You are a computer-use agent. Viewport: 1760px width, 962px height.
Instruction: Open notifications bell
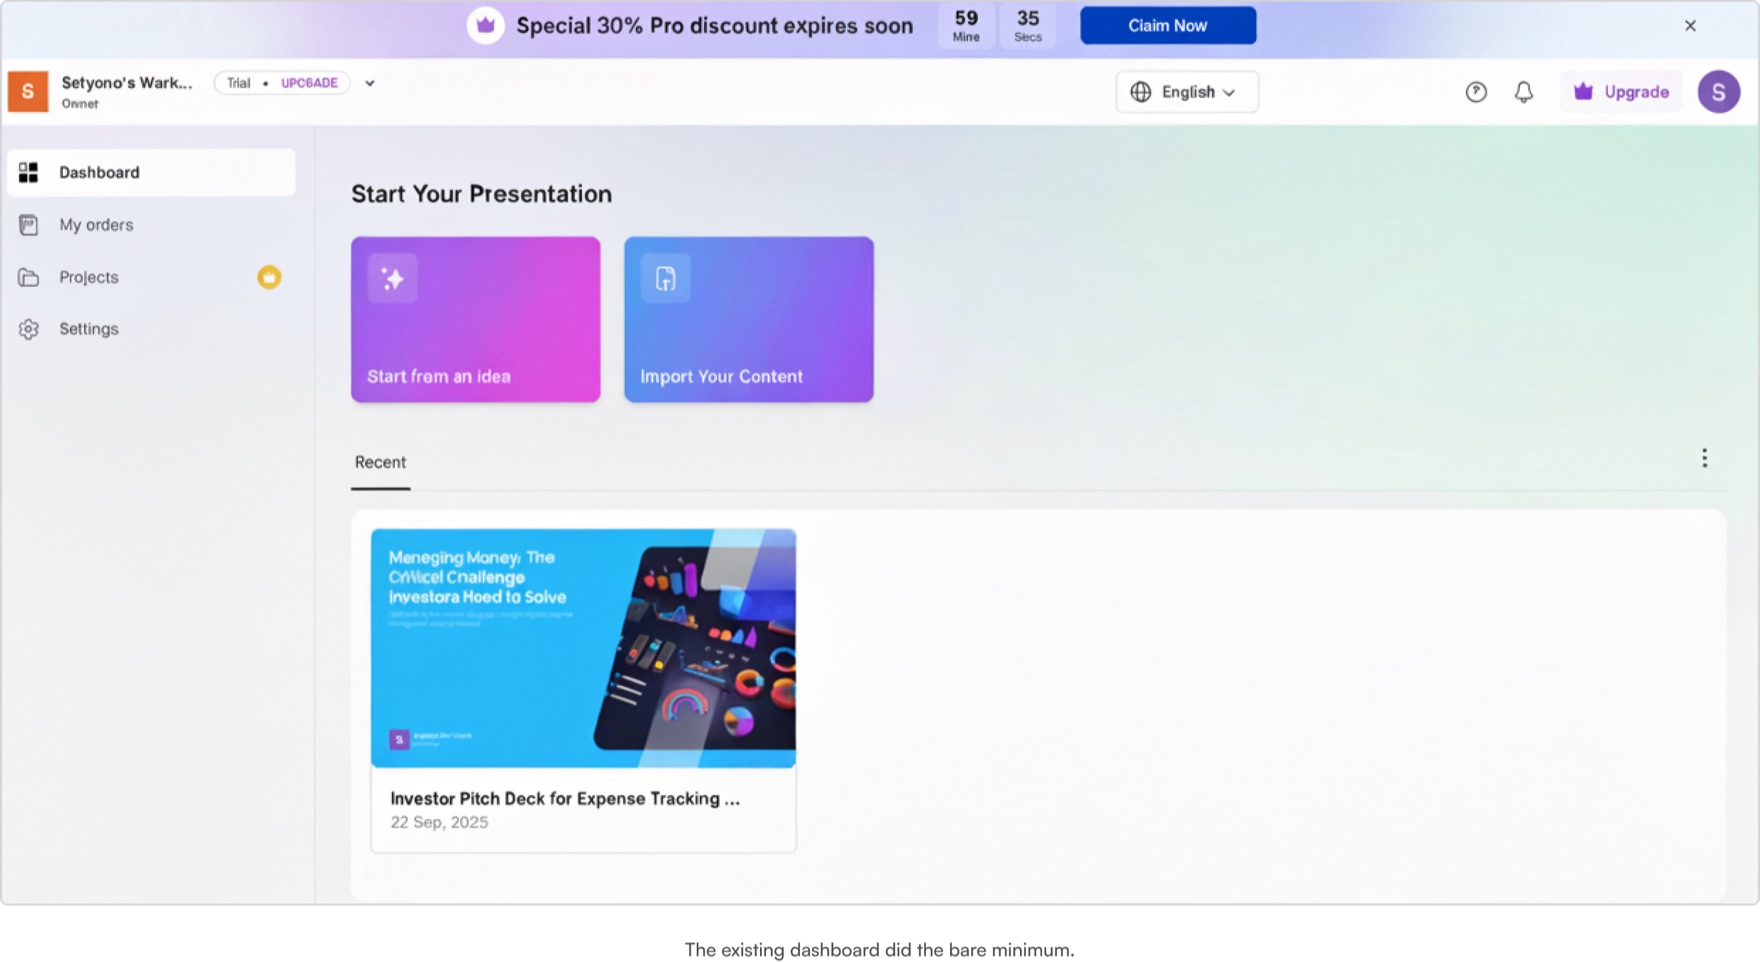click(x=1523, y=92)
